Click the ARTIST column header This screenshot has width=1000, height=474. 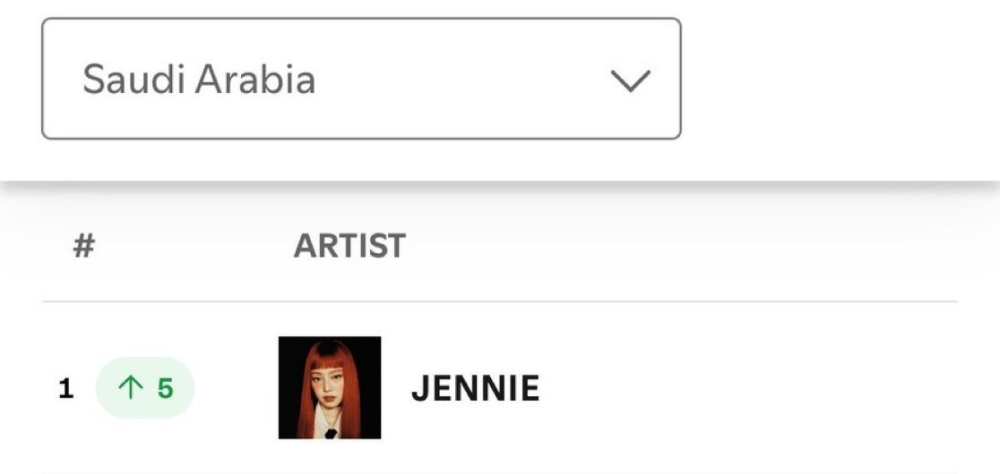(x=349, y=246)
